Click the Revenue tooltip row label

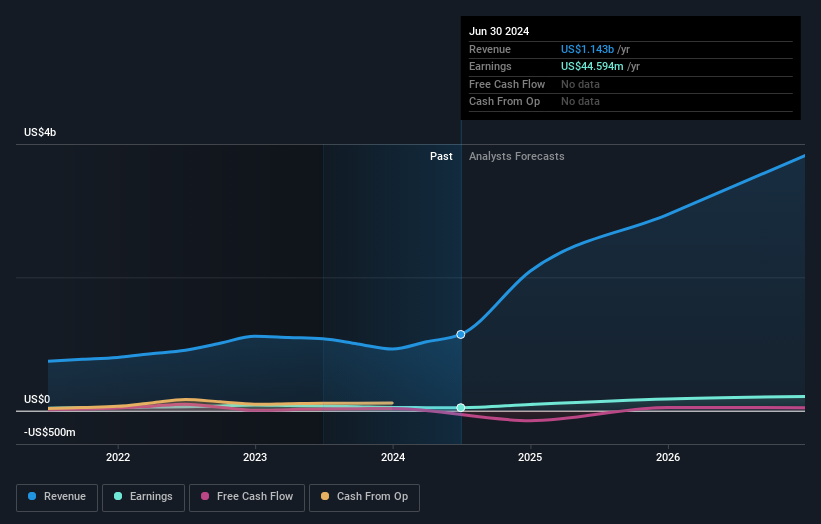click(490, 49)
